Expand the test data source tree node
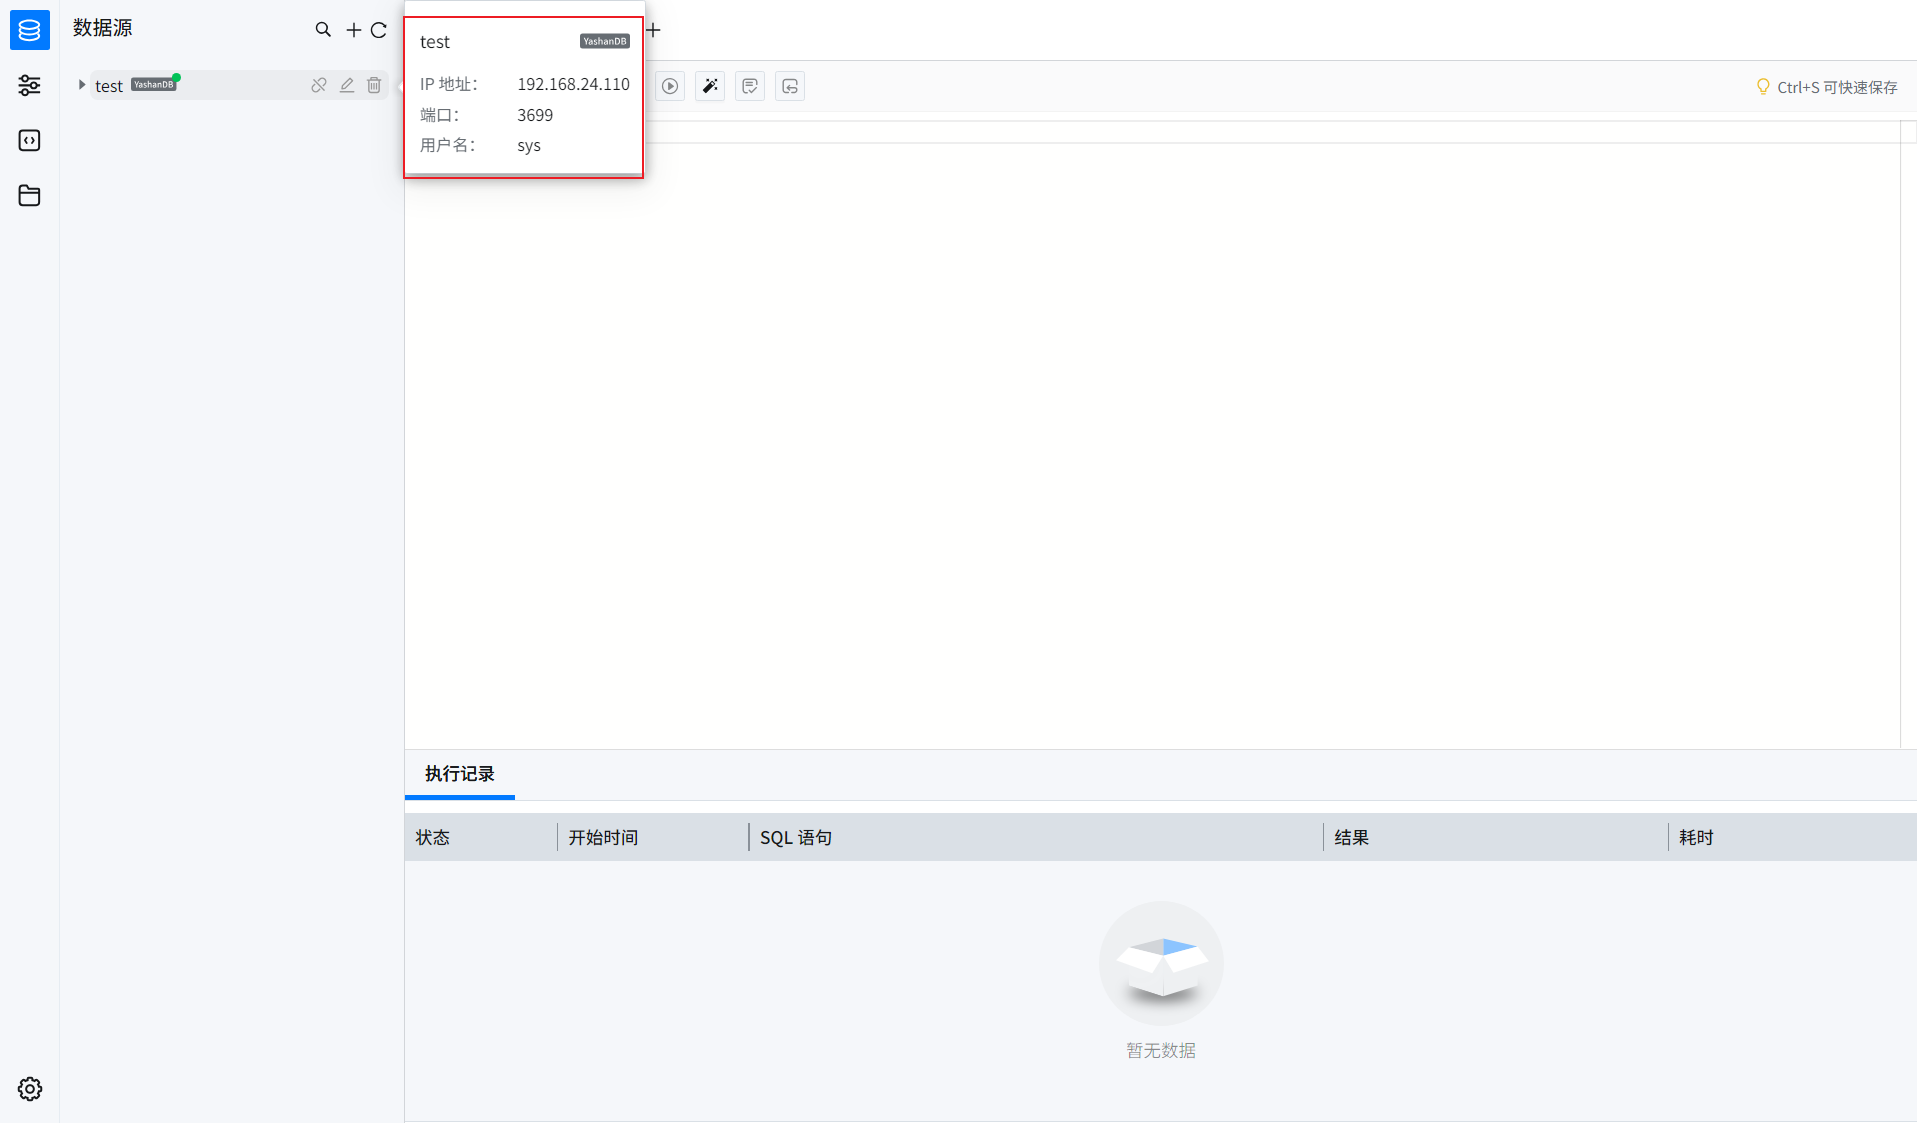Screen dimensions: 1917x1123 tap(82, 85)
